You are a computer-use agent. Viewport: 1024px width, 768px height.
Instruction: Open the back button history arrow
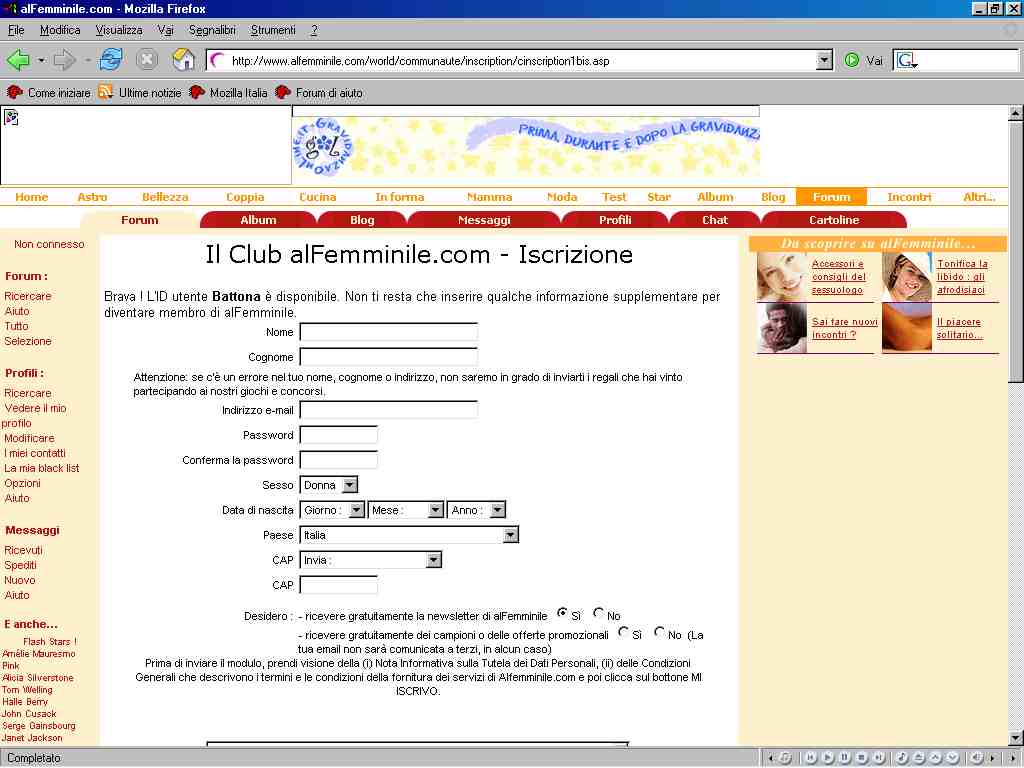(x=41, y=61)
